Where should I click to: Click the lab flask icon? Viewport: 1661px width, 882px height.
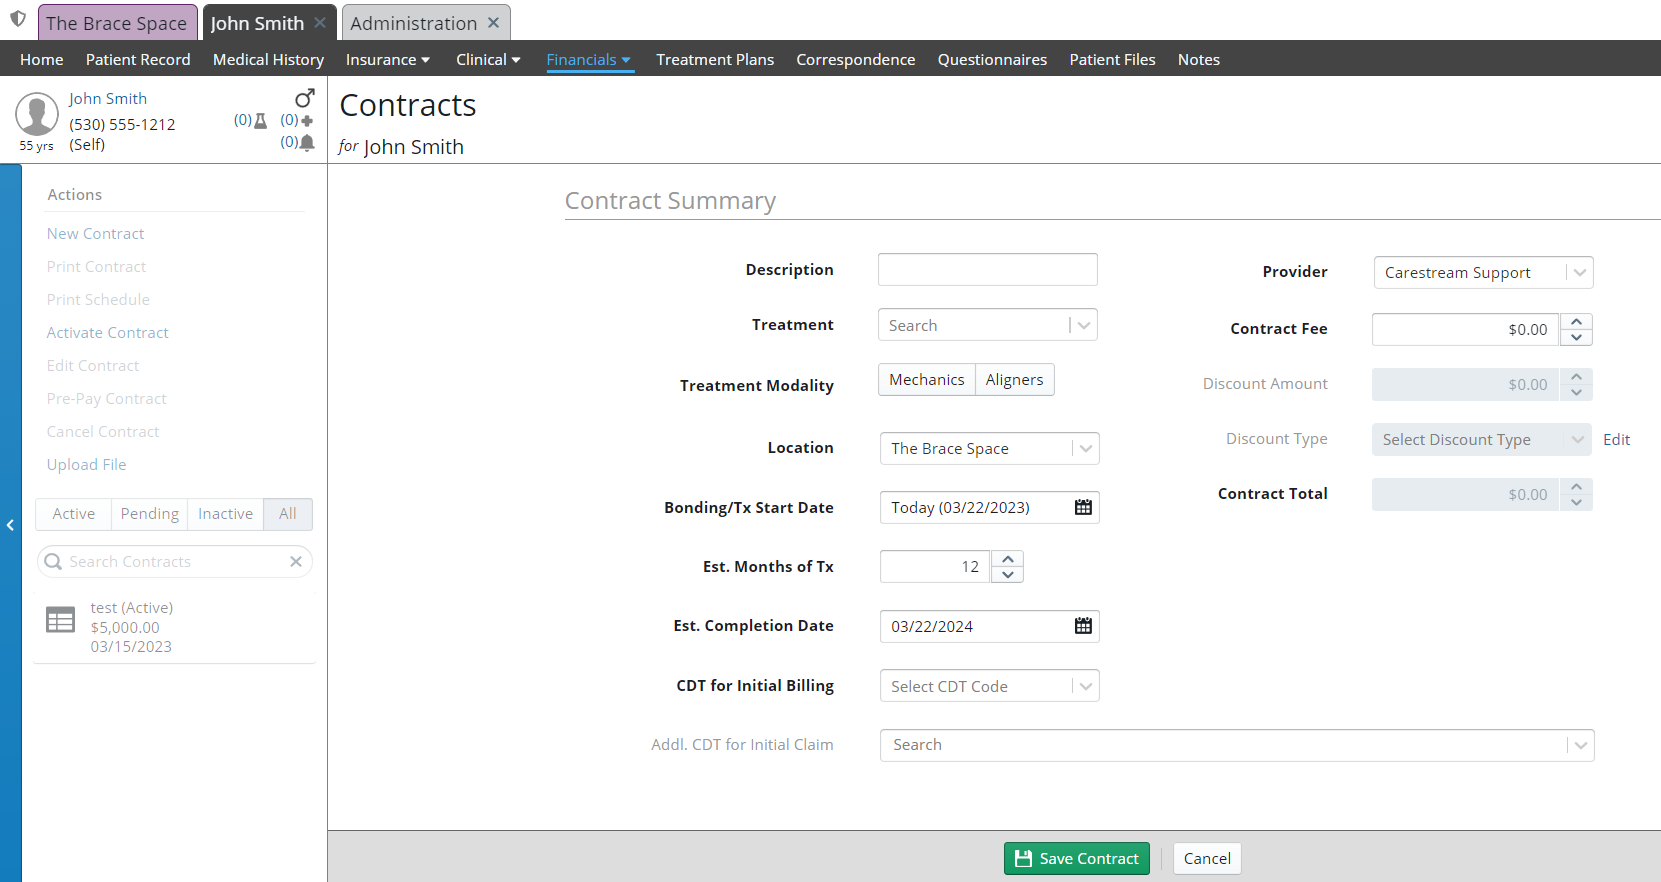[x=261, y=120]
